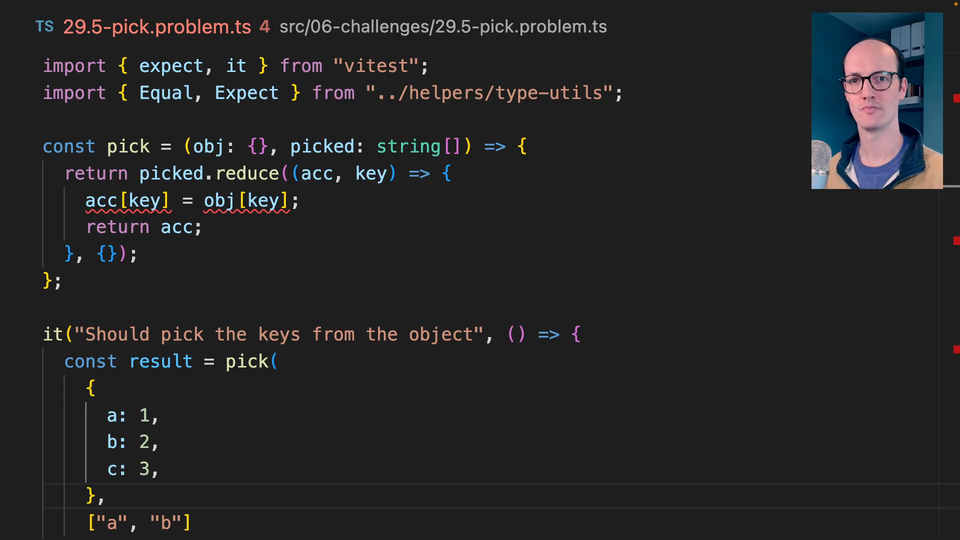This screenshot has height=540, width=960.
Task: Place cursor on the Equal import
Action: click(x=166, y=93)
